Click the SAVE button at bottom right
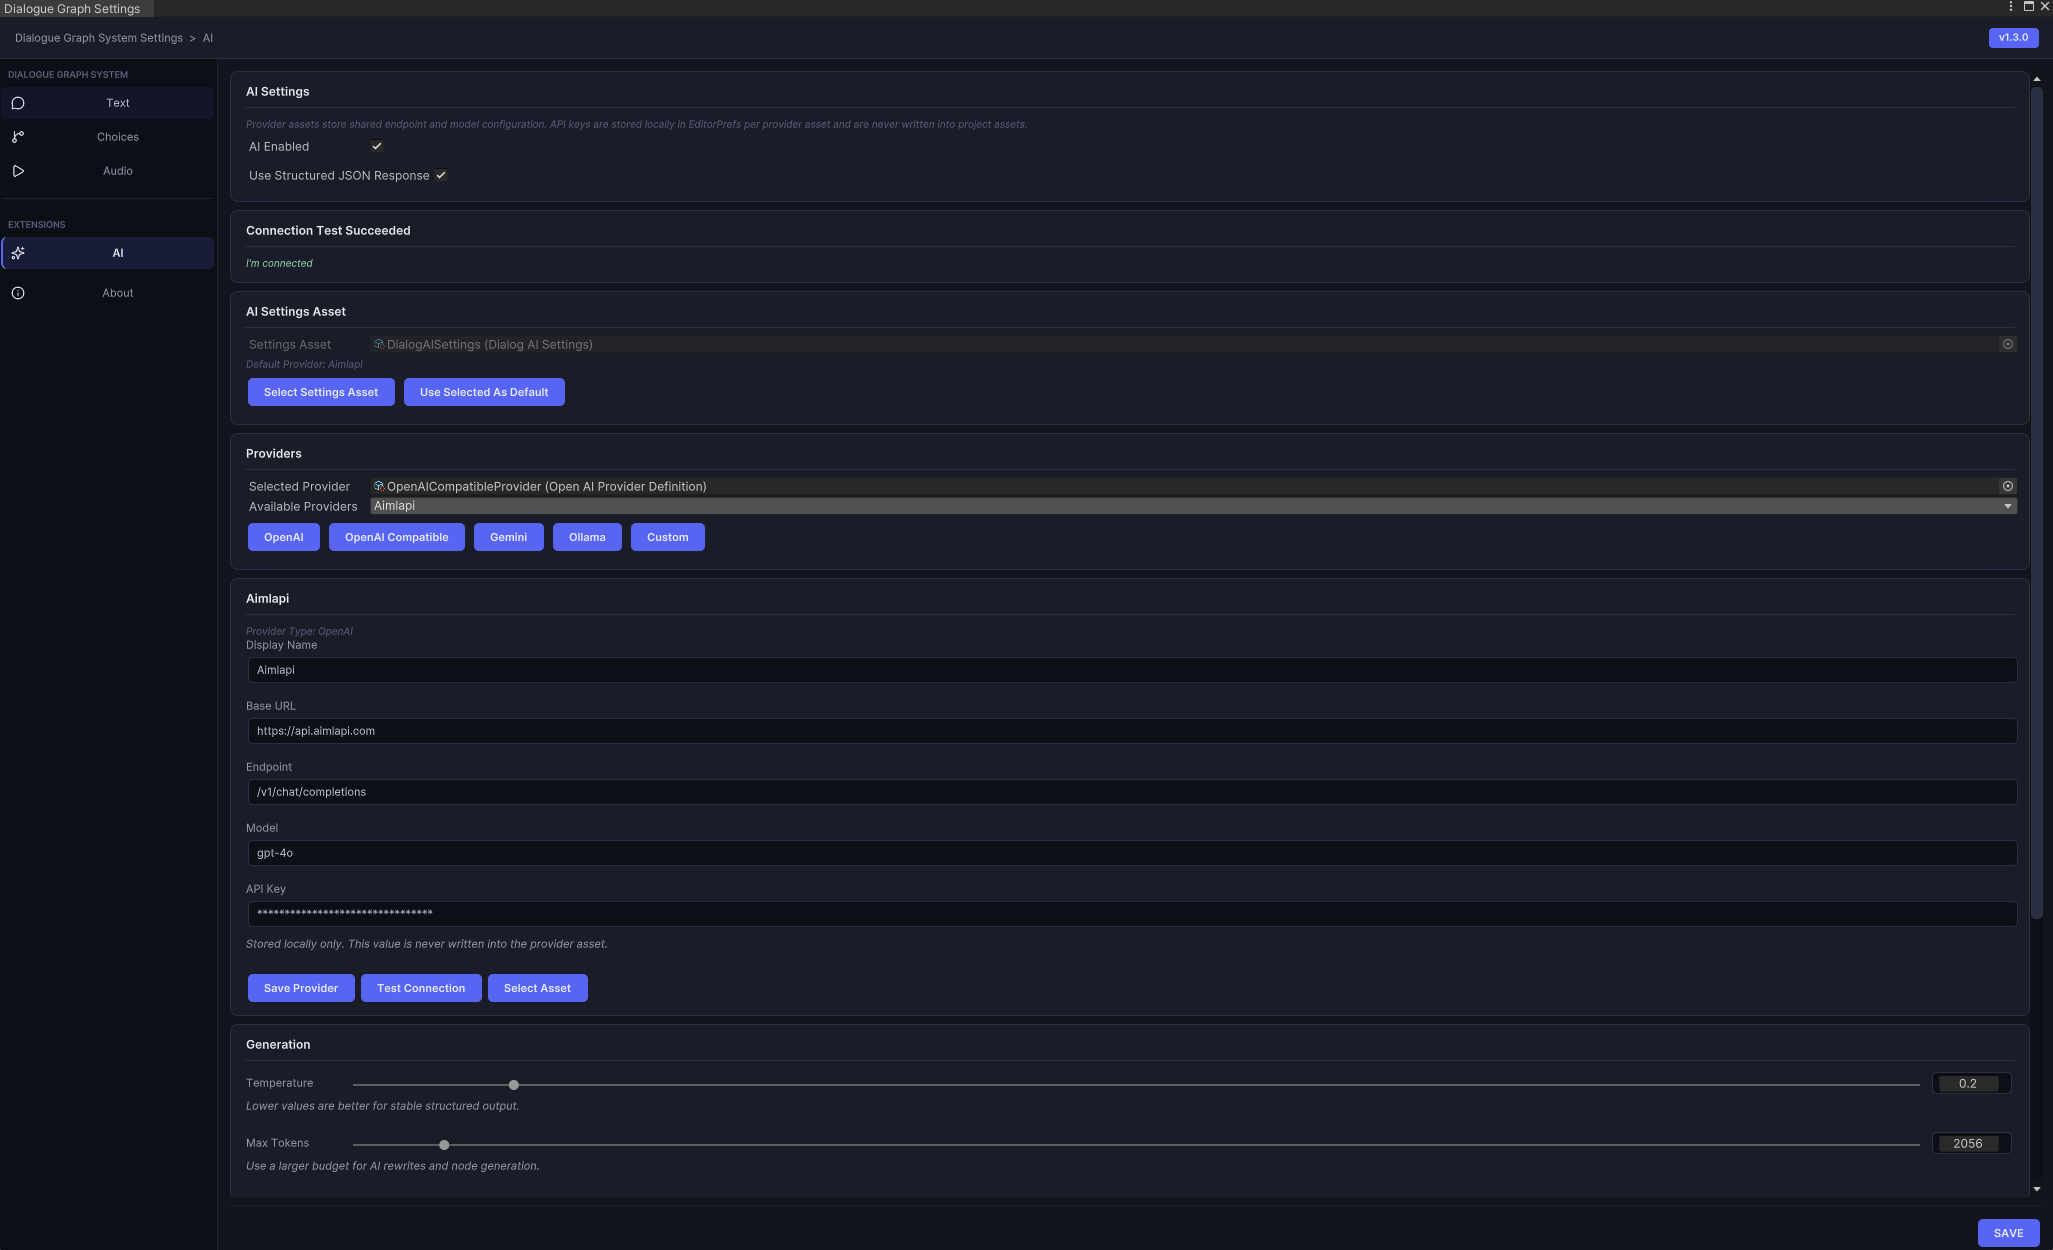Image resolution: width=2053 pixels, height=1250 pixels. [x=2008, y=1233]
